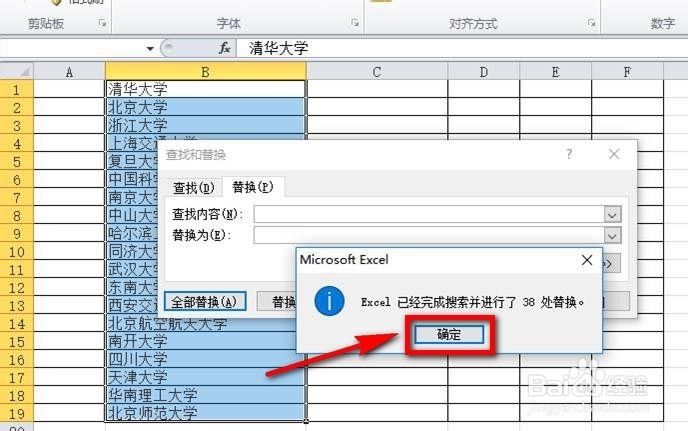Close the Microsoft Excel message box
This screenshot has height=431, width=688.
587,260
